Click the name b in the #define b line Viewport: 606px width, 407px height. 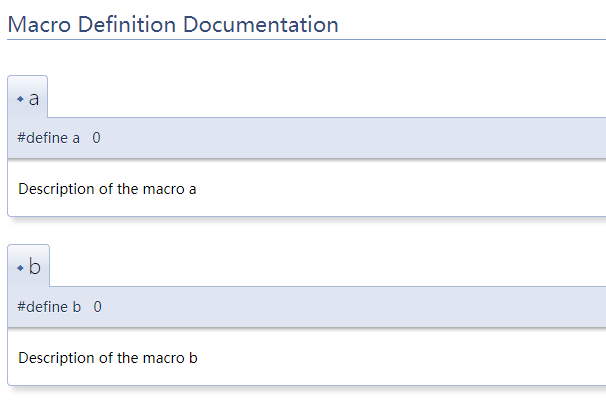pos(77,307)
